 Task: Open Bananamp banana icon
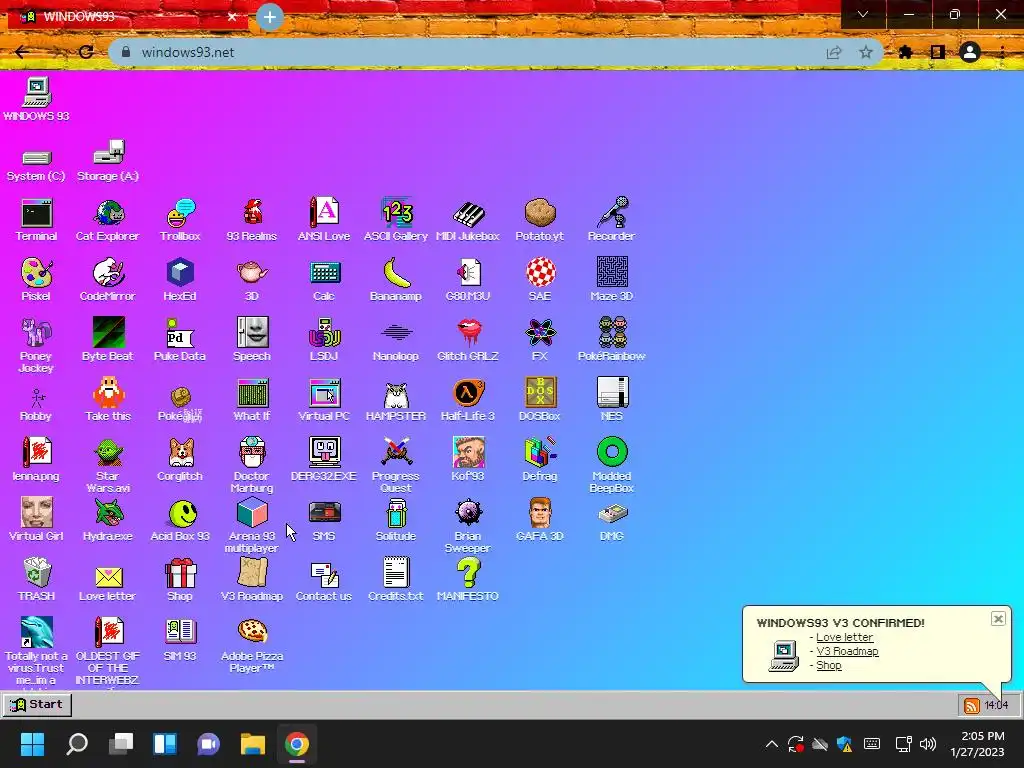click(x=396, y=280)
